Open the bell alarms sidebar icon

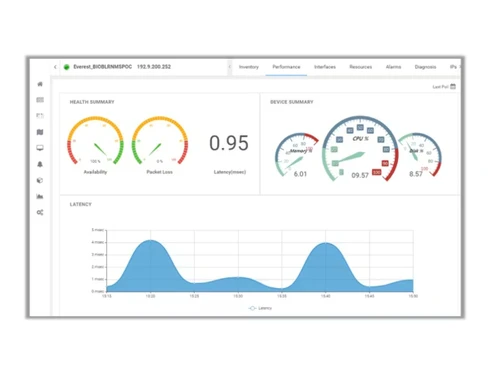click(40, 164)
